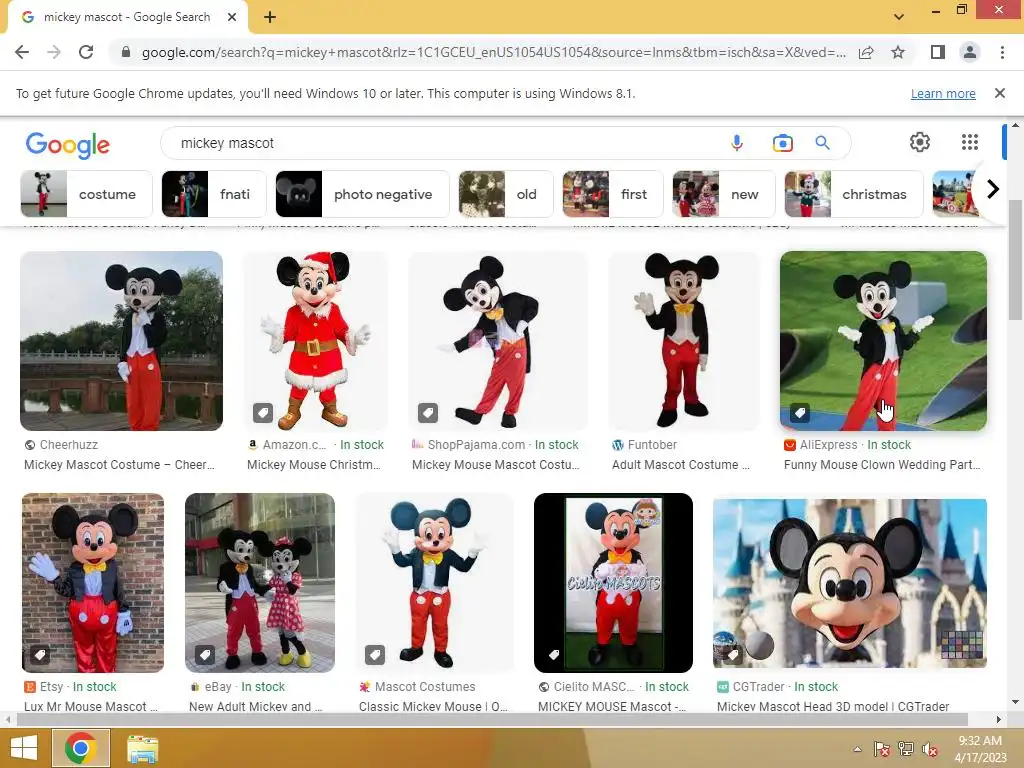
Task: Click the horizontal scrollbar right arrow
Action: point(998,720)
